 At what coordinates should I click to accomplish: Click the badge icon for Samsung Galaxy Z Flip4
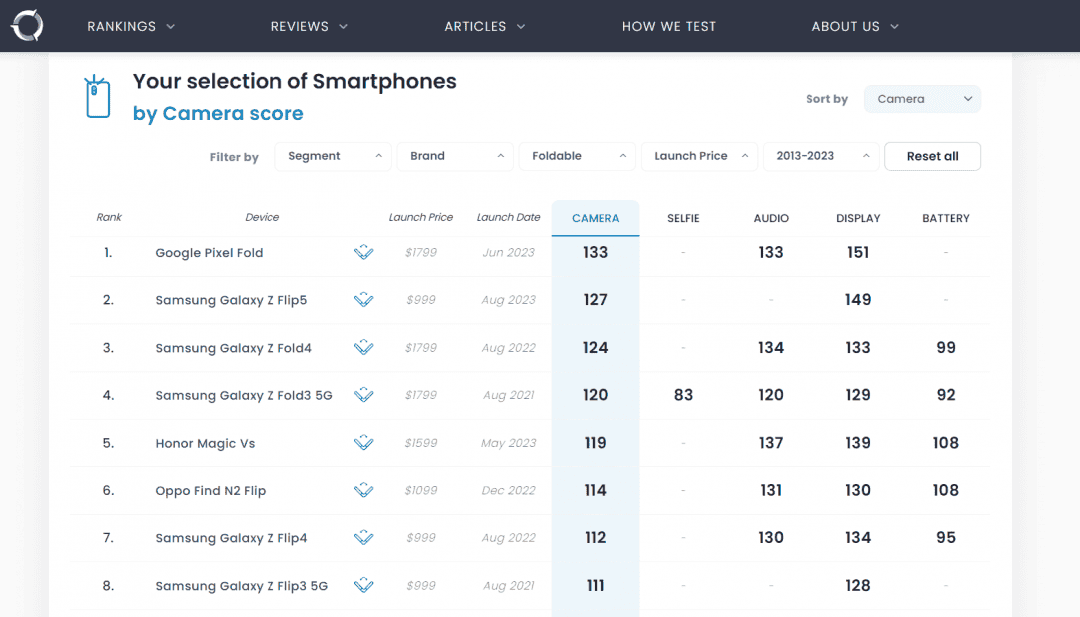tap(364, 538)
